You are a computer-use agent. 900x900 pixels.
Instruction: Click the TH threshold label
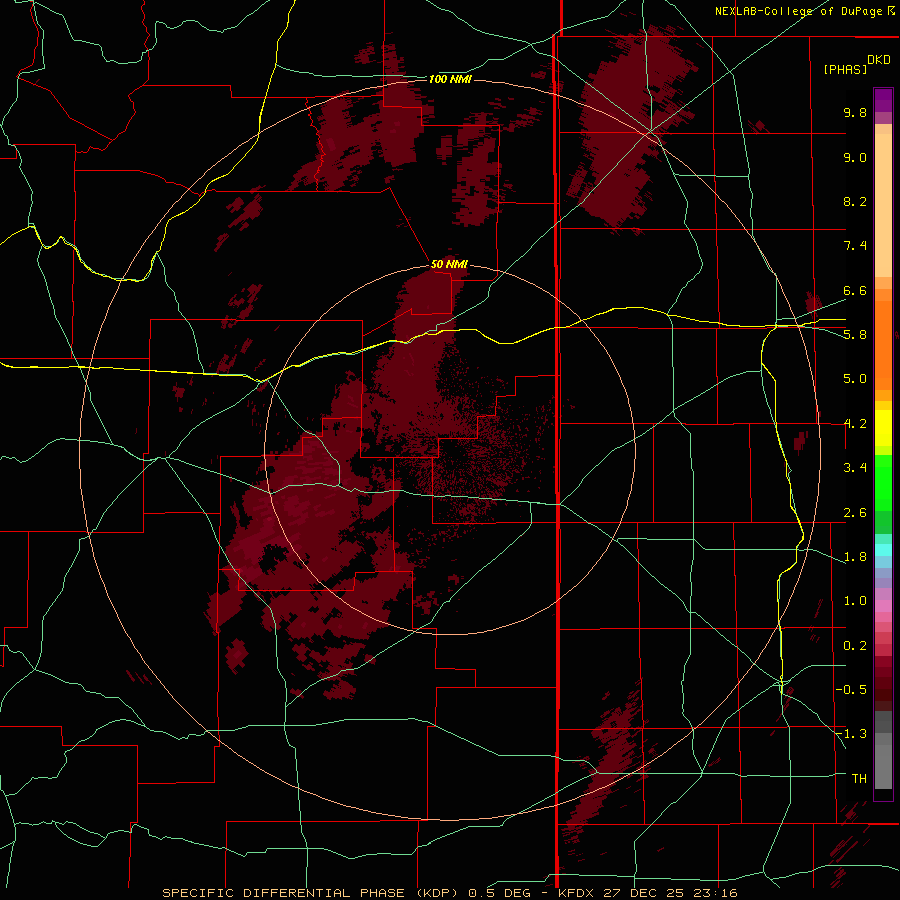click(x=859, y=779)
